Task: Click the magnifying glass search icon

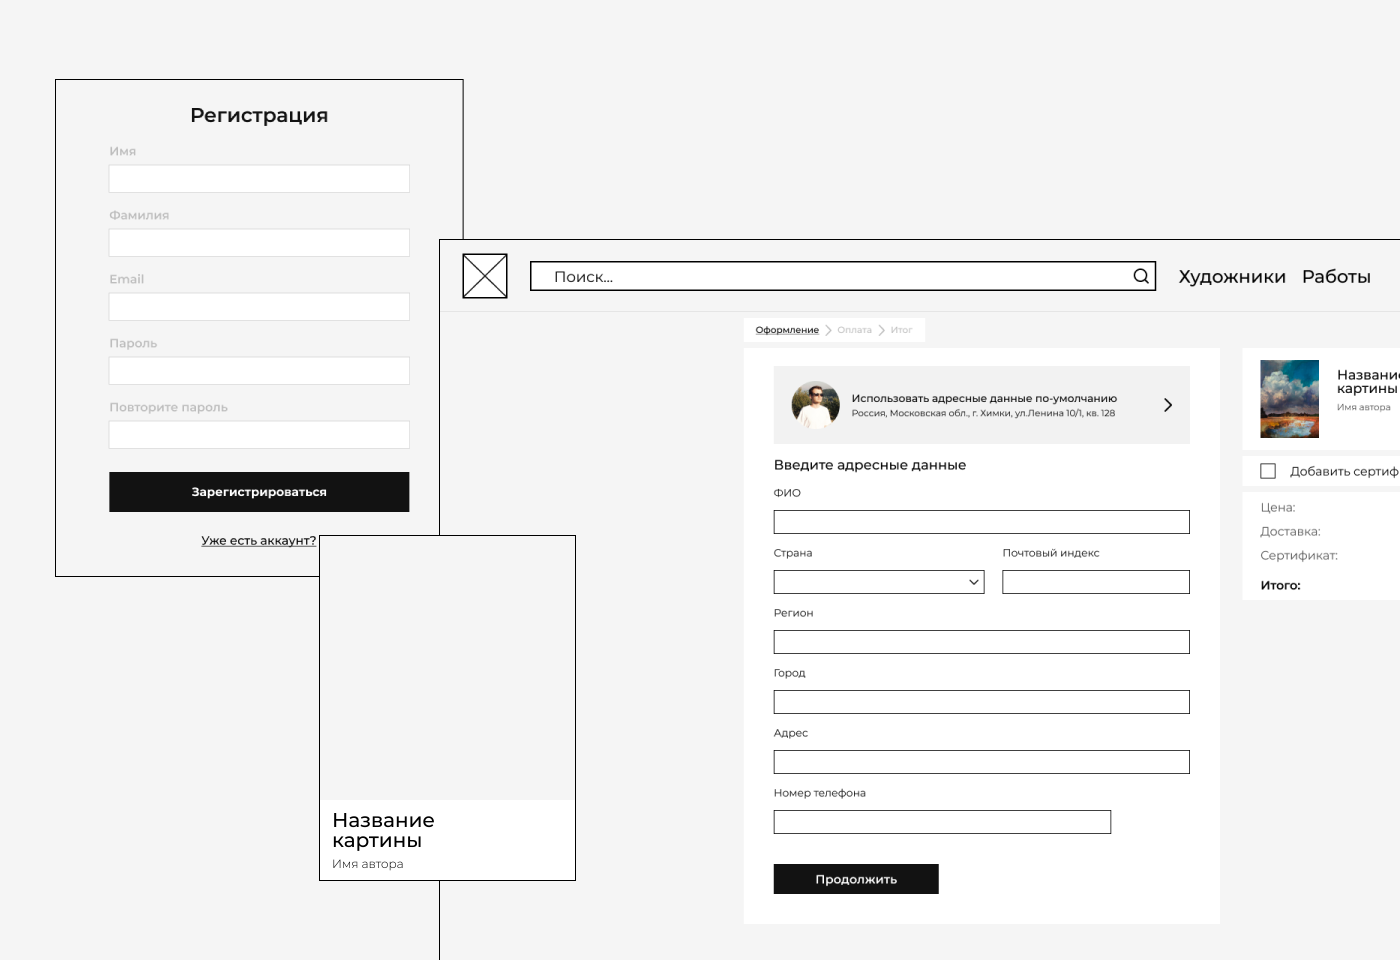Action: (1141, 276)
